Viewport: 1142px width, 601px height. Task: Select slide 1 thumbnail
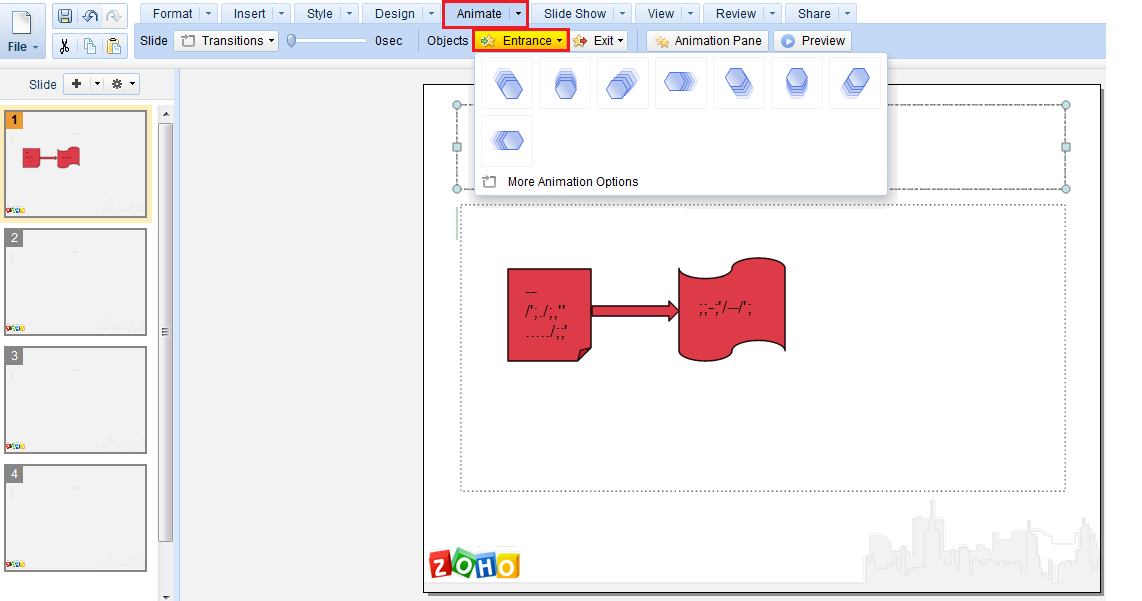pos(76,164)
